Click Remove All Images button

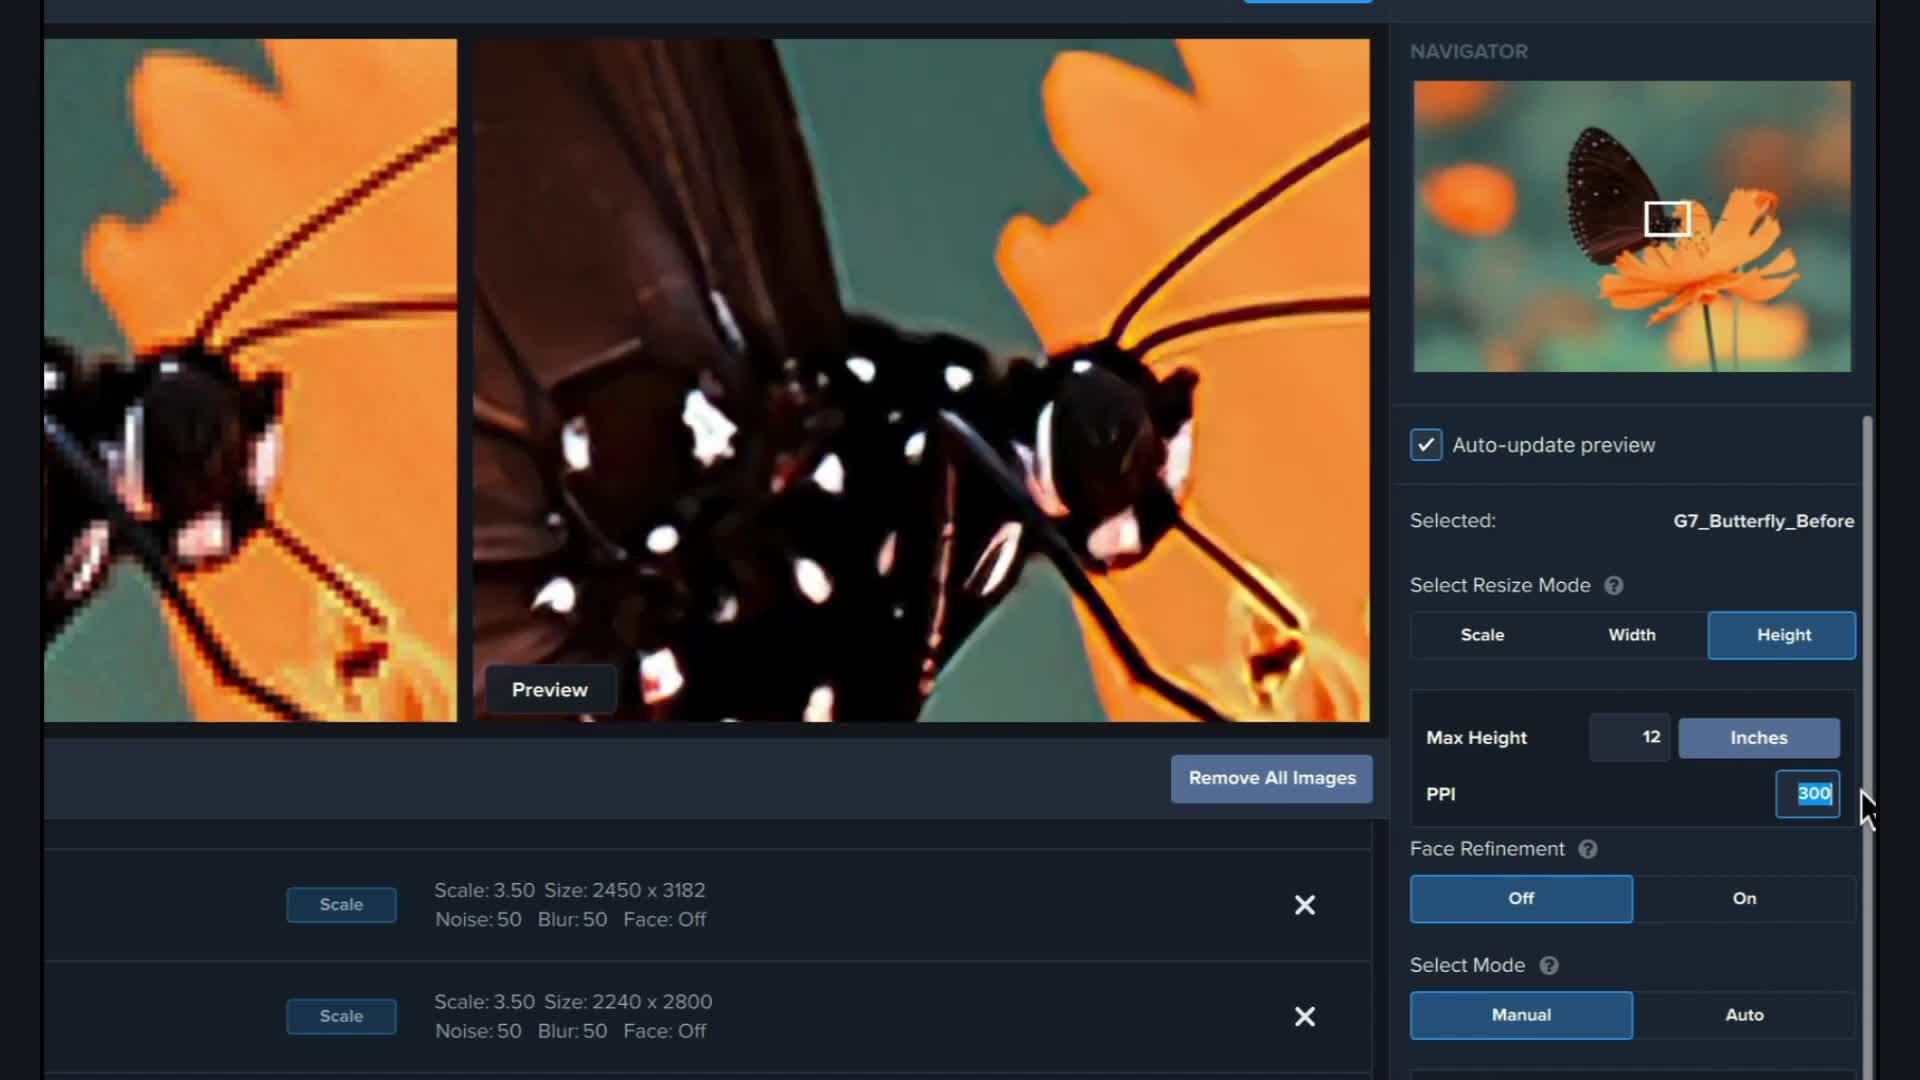click(1271, 779)
